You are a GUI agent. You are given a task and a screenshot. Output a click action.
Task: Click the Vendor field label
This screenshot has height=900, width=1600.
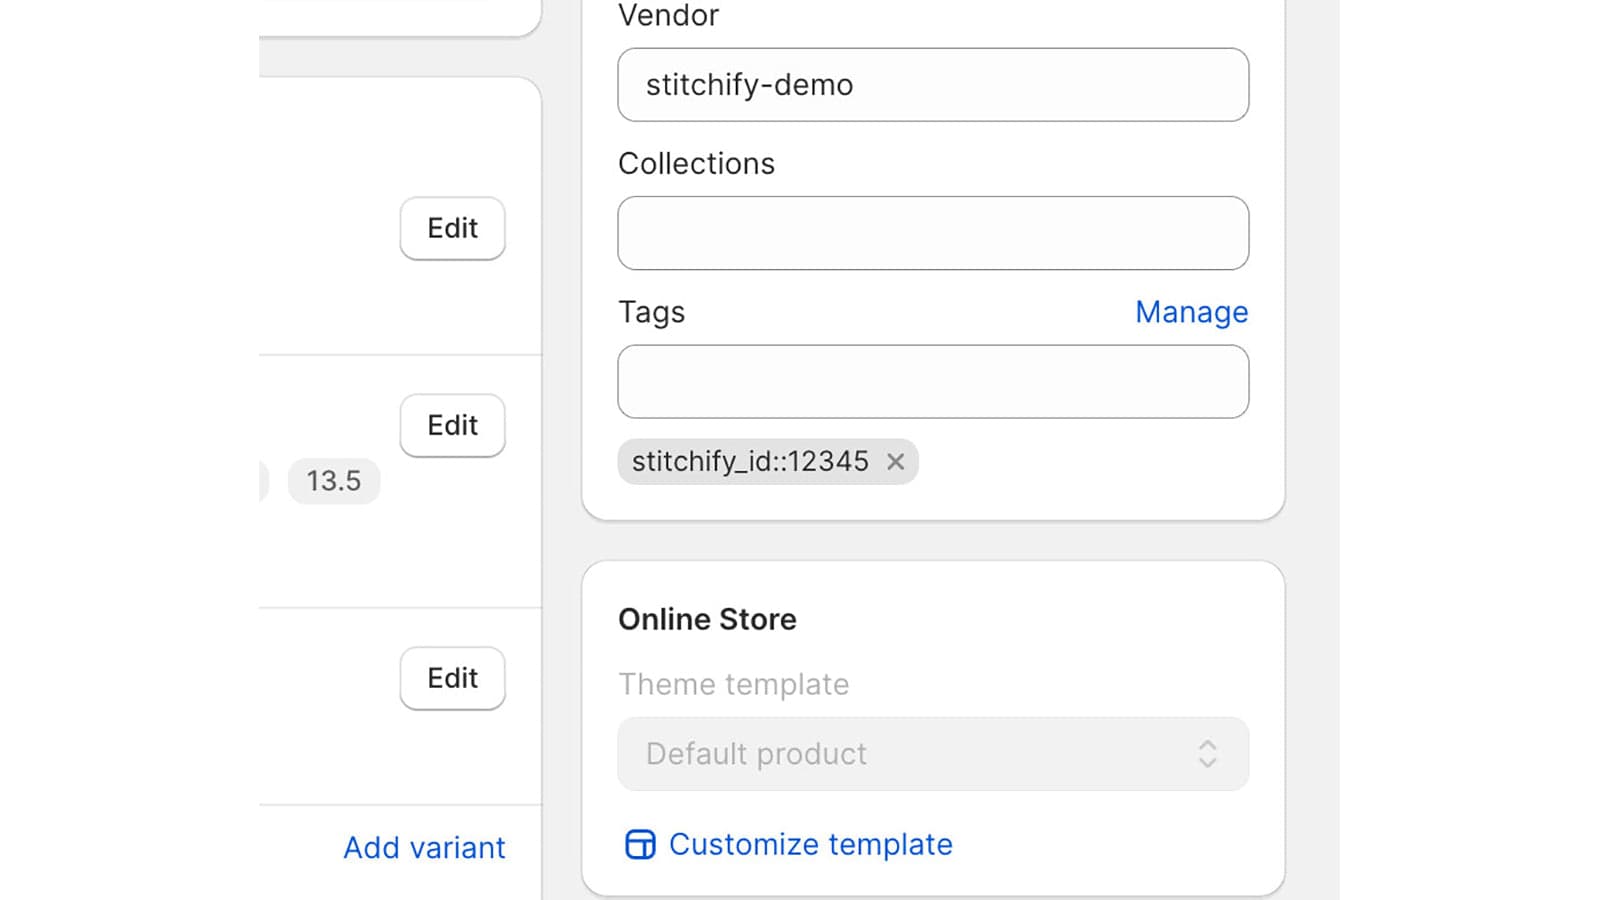point(668,15)
